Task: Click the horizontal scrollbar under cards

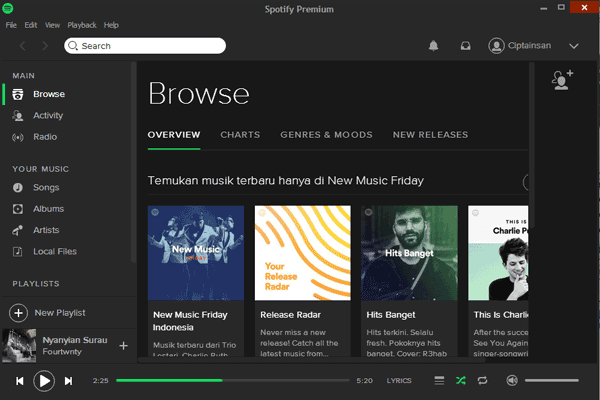Action: coord(311,360)
